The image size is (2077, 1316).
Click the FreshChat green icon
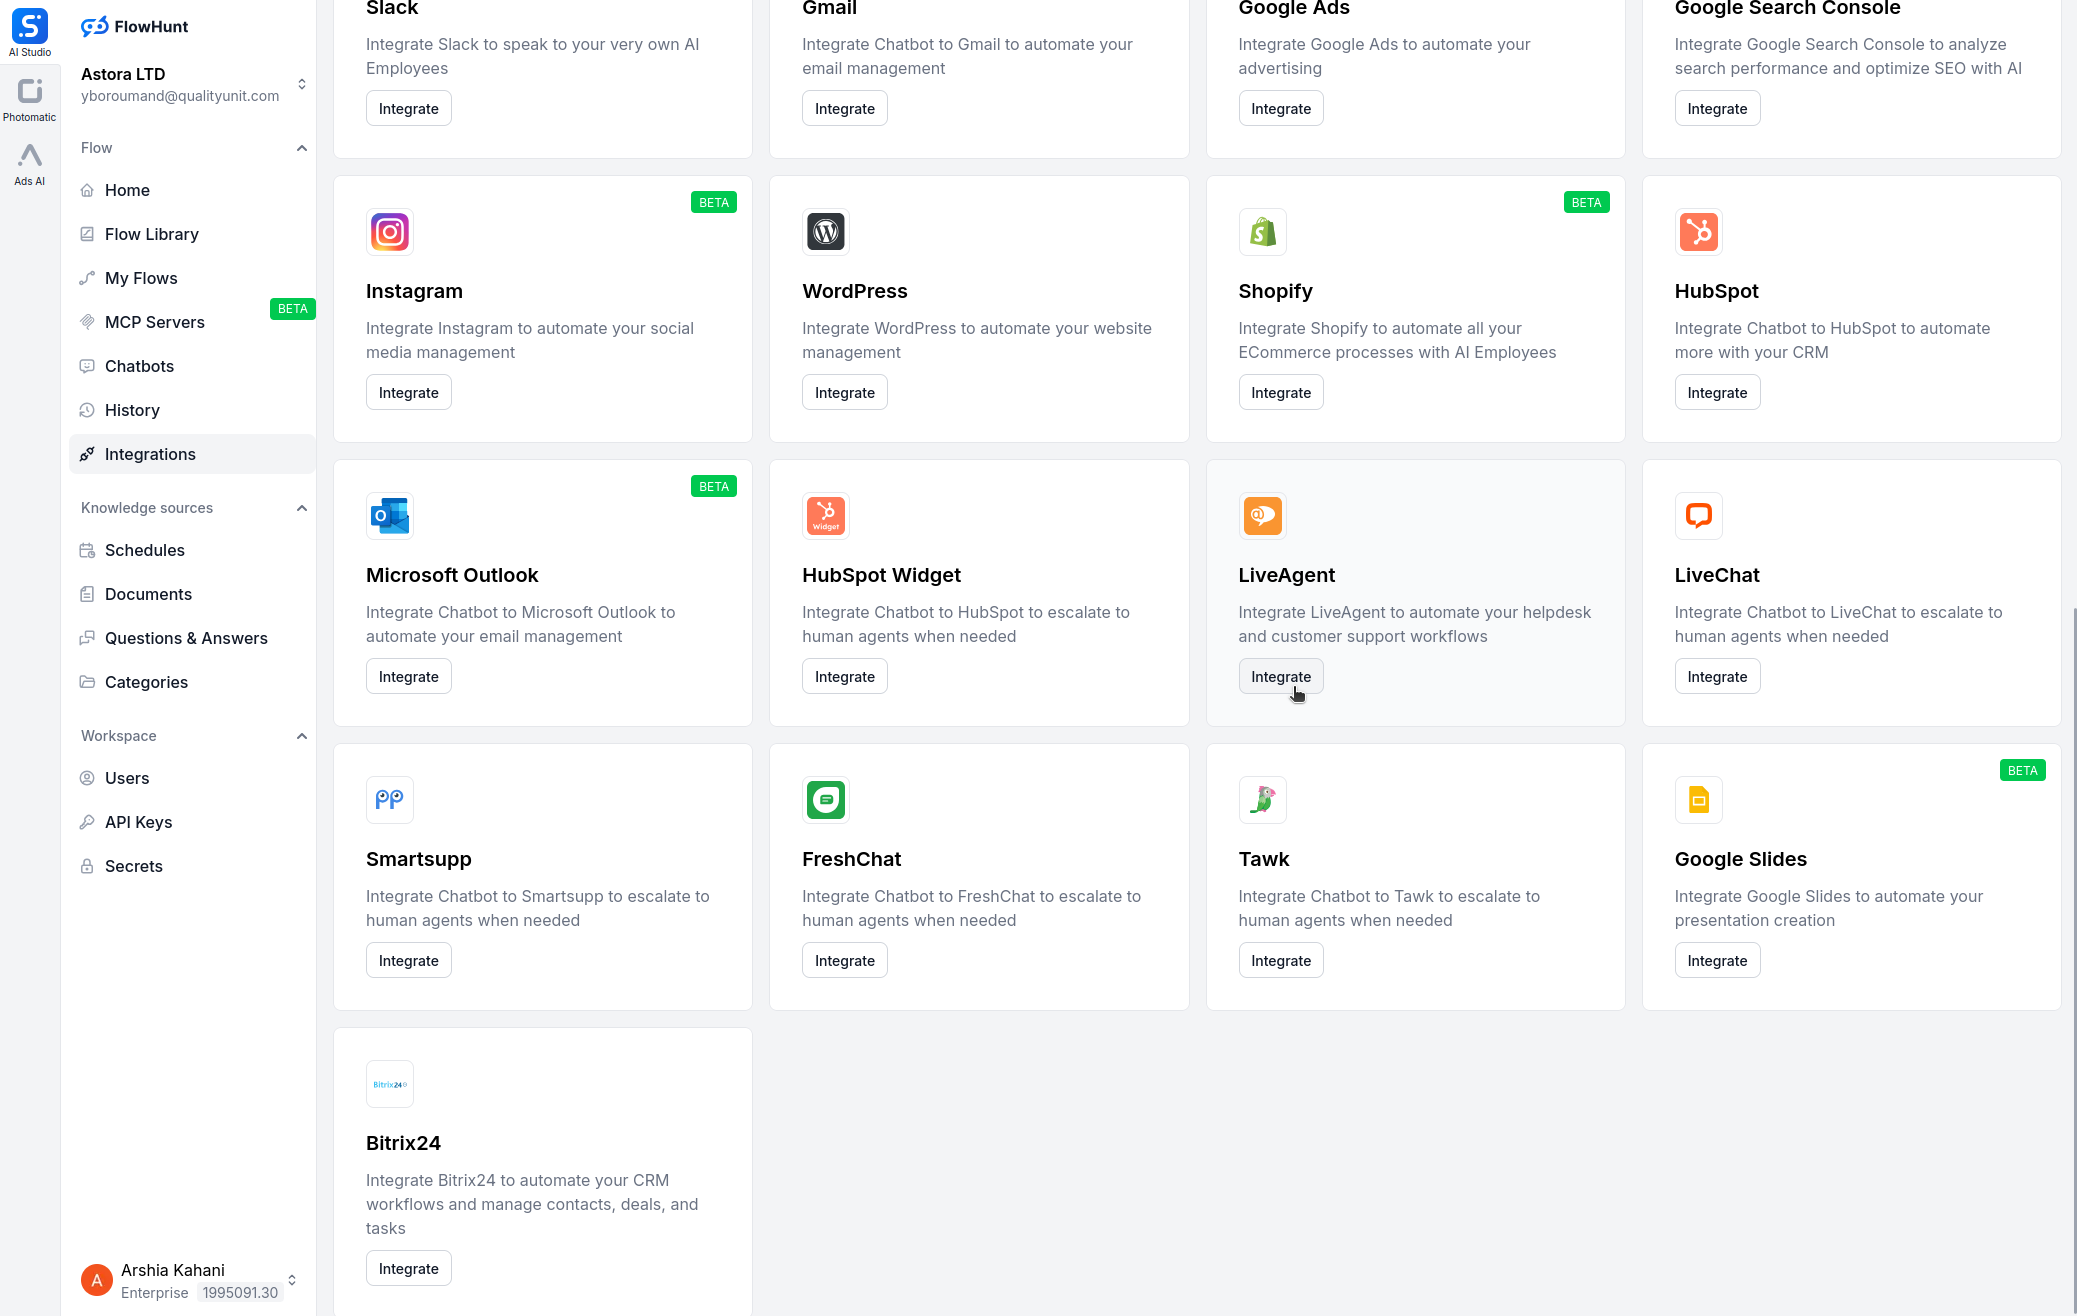click(x=826, y=800)
